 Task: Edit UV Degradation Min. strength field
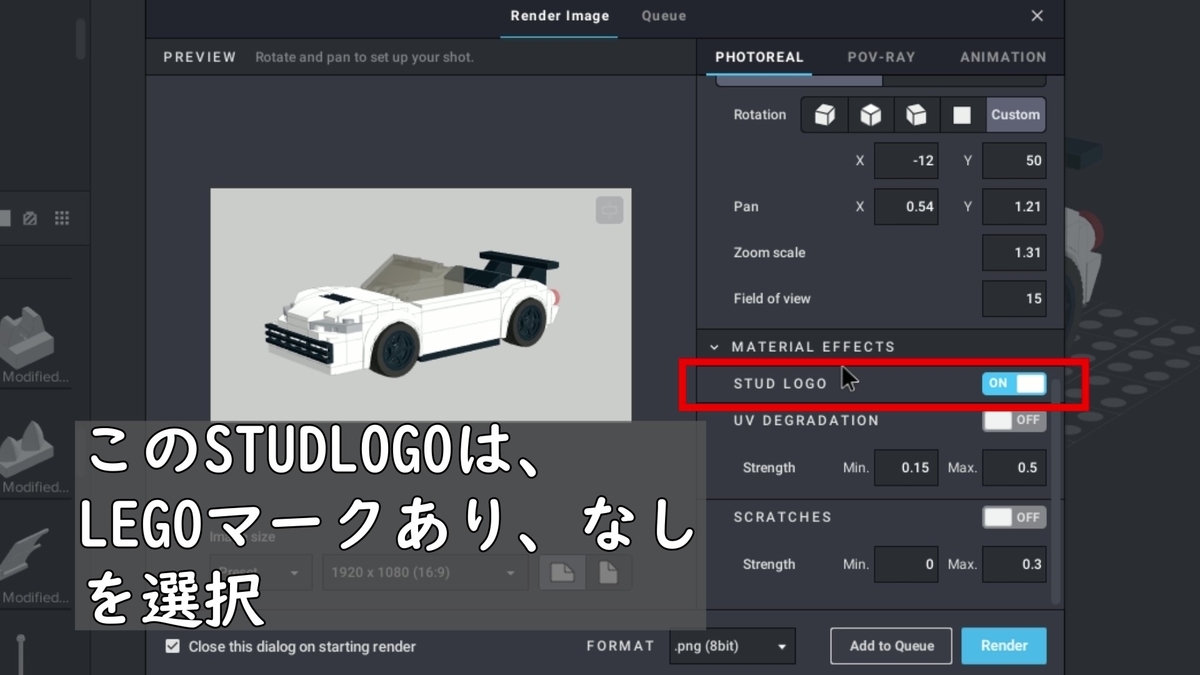pyautogui.click(x=906, y=468)
